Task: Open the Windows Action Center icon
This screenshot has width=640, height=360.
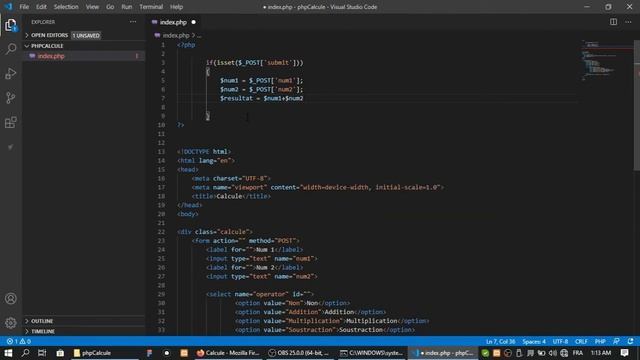Action: (624, 353)
